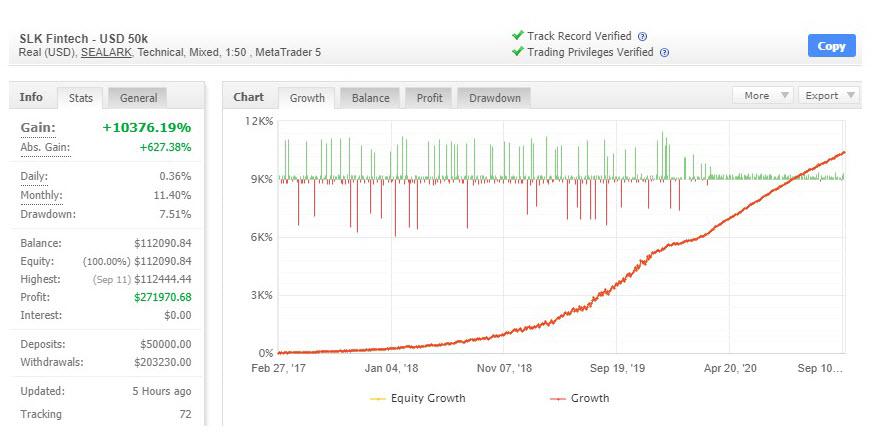
Task: Switch to the Info tab
Action: point(32,97)
